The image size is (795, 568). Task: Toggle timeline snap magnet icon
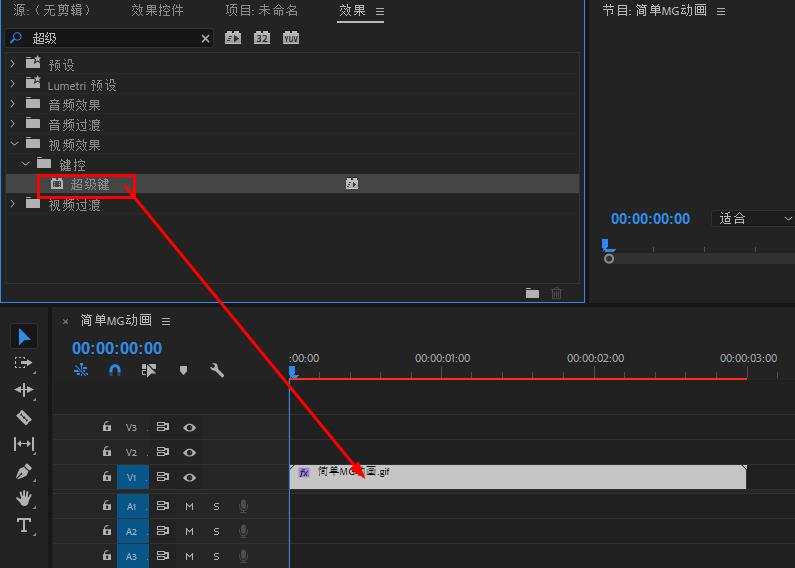[115, 370]
